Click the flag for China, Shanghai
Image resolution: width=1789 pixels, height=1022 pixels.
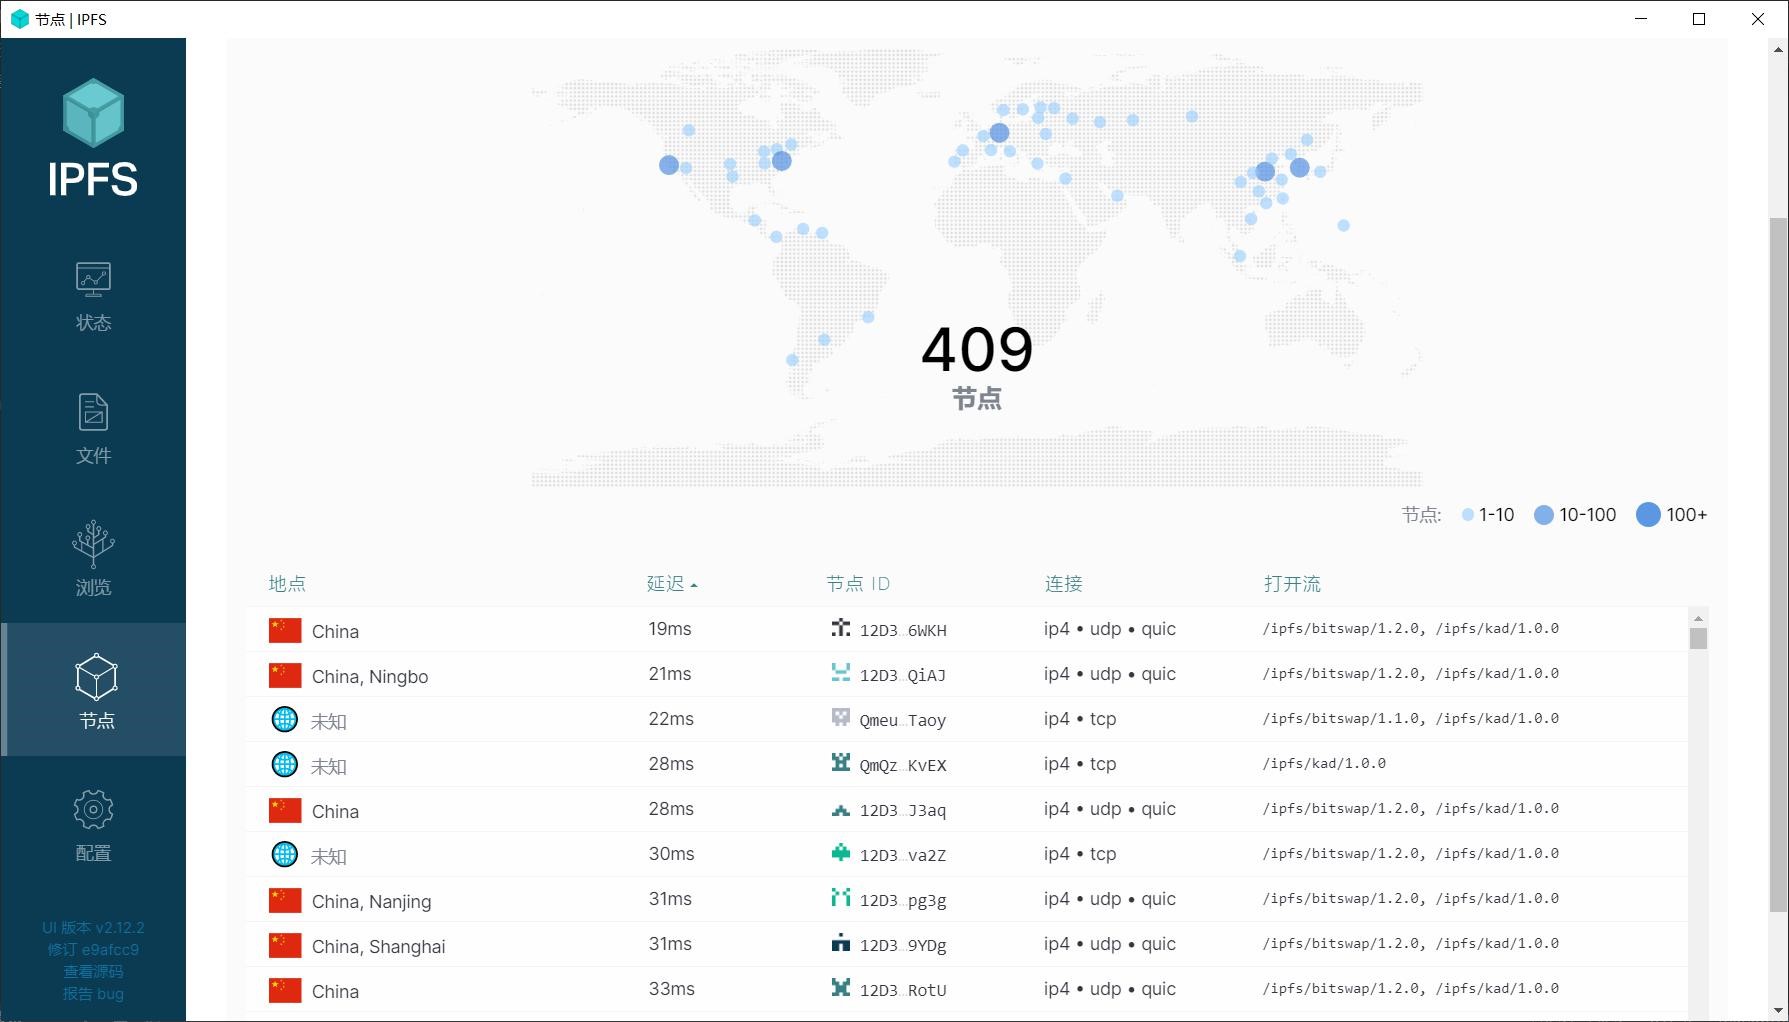click(285, 945)
